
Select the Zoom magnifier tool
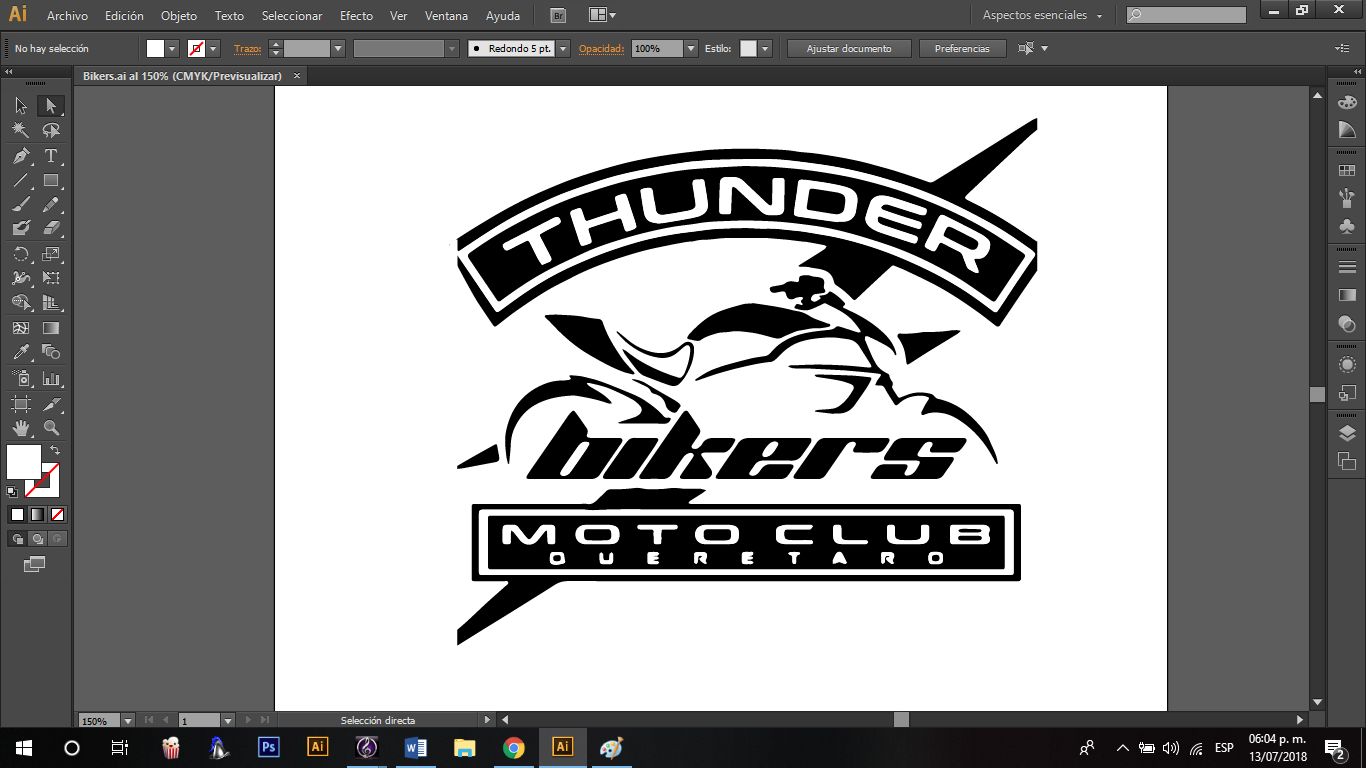pyautogui.click(x=51, y=428)
